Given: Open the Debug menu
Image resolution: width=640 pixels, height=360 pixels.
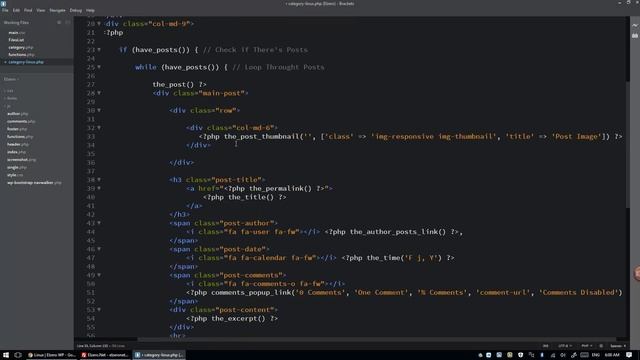Looking at the screenshot, I should coord(76,10).
